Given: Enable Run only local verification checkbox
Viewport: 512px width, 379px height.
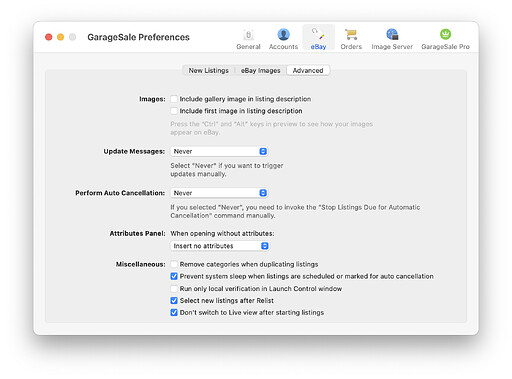Looking at the screenshot, I should tap(174, 289).
